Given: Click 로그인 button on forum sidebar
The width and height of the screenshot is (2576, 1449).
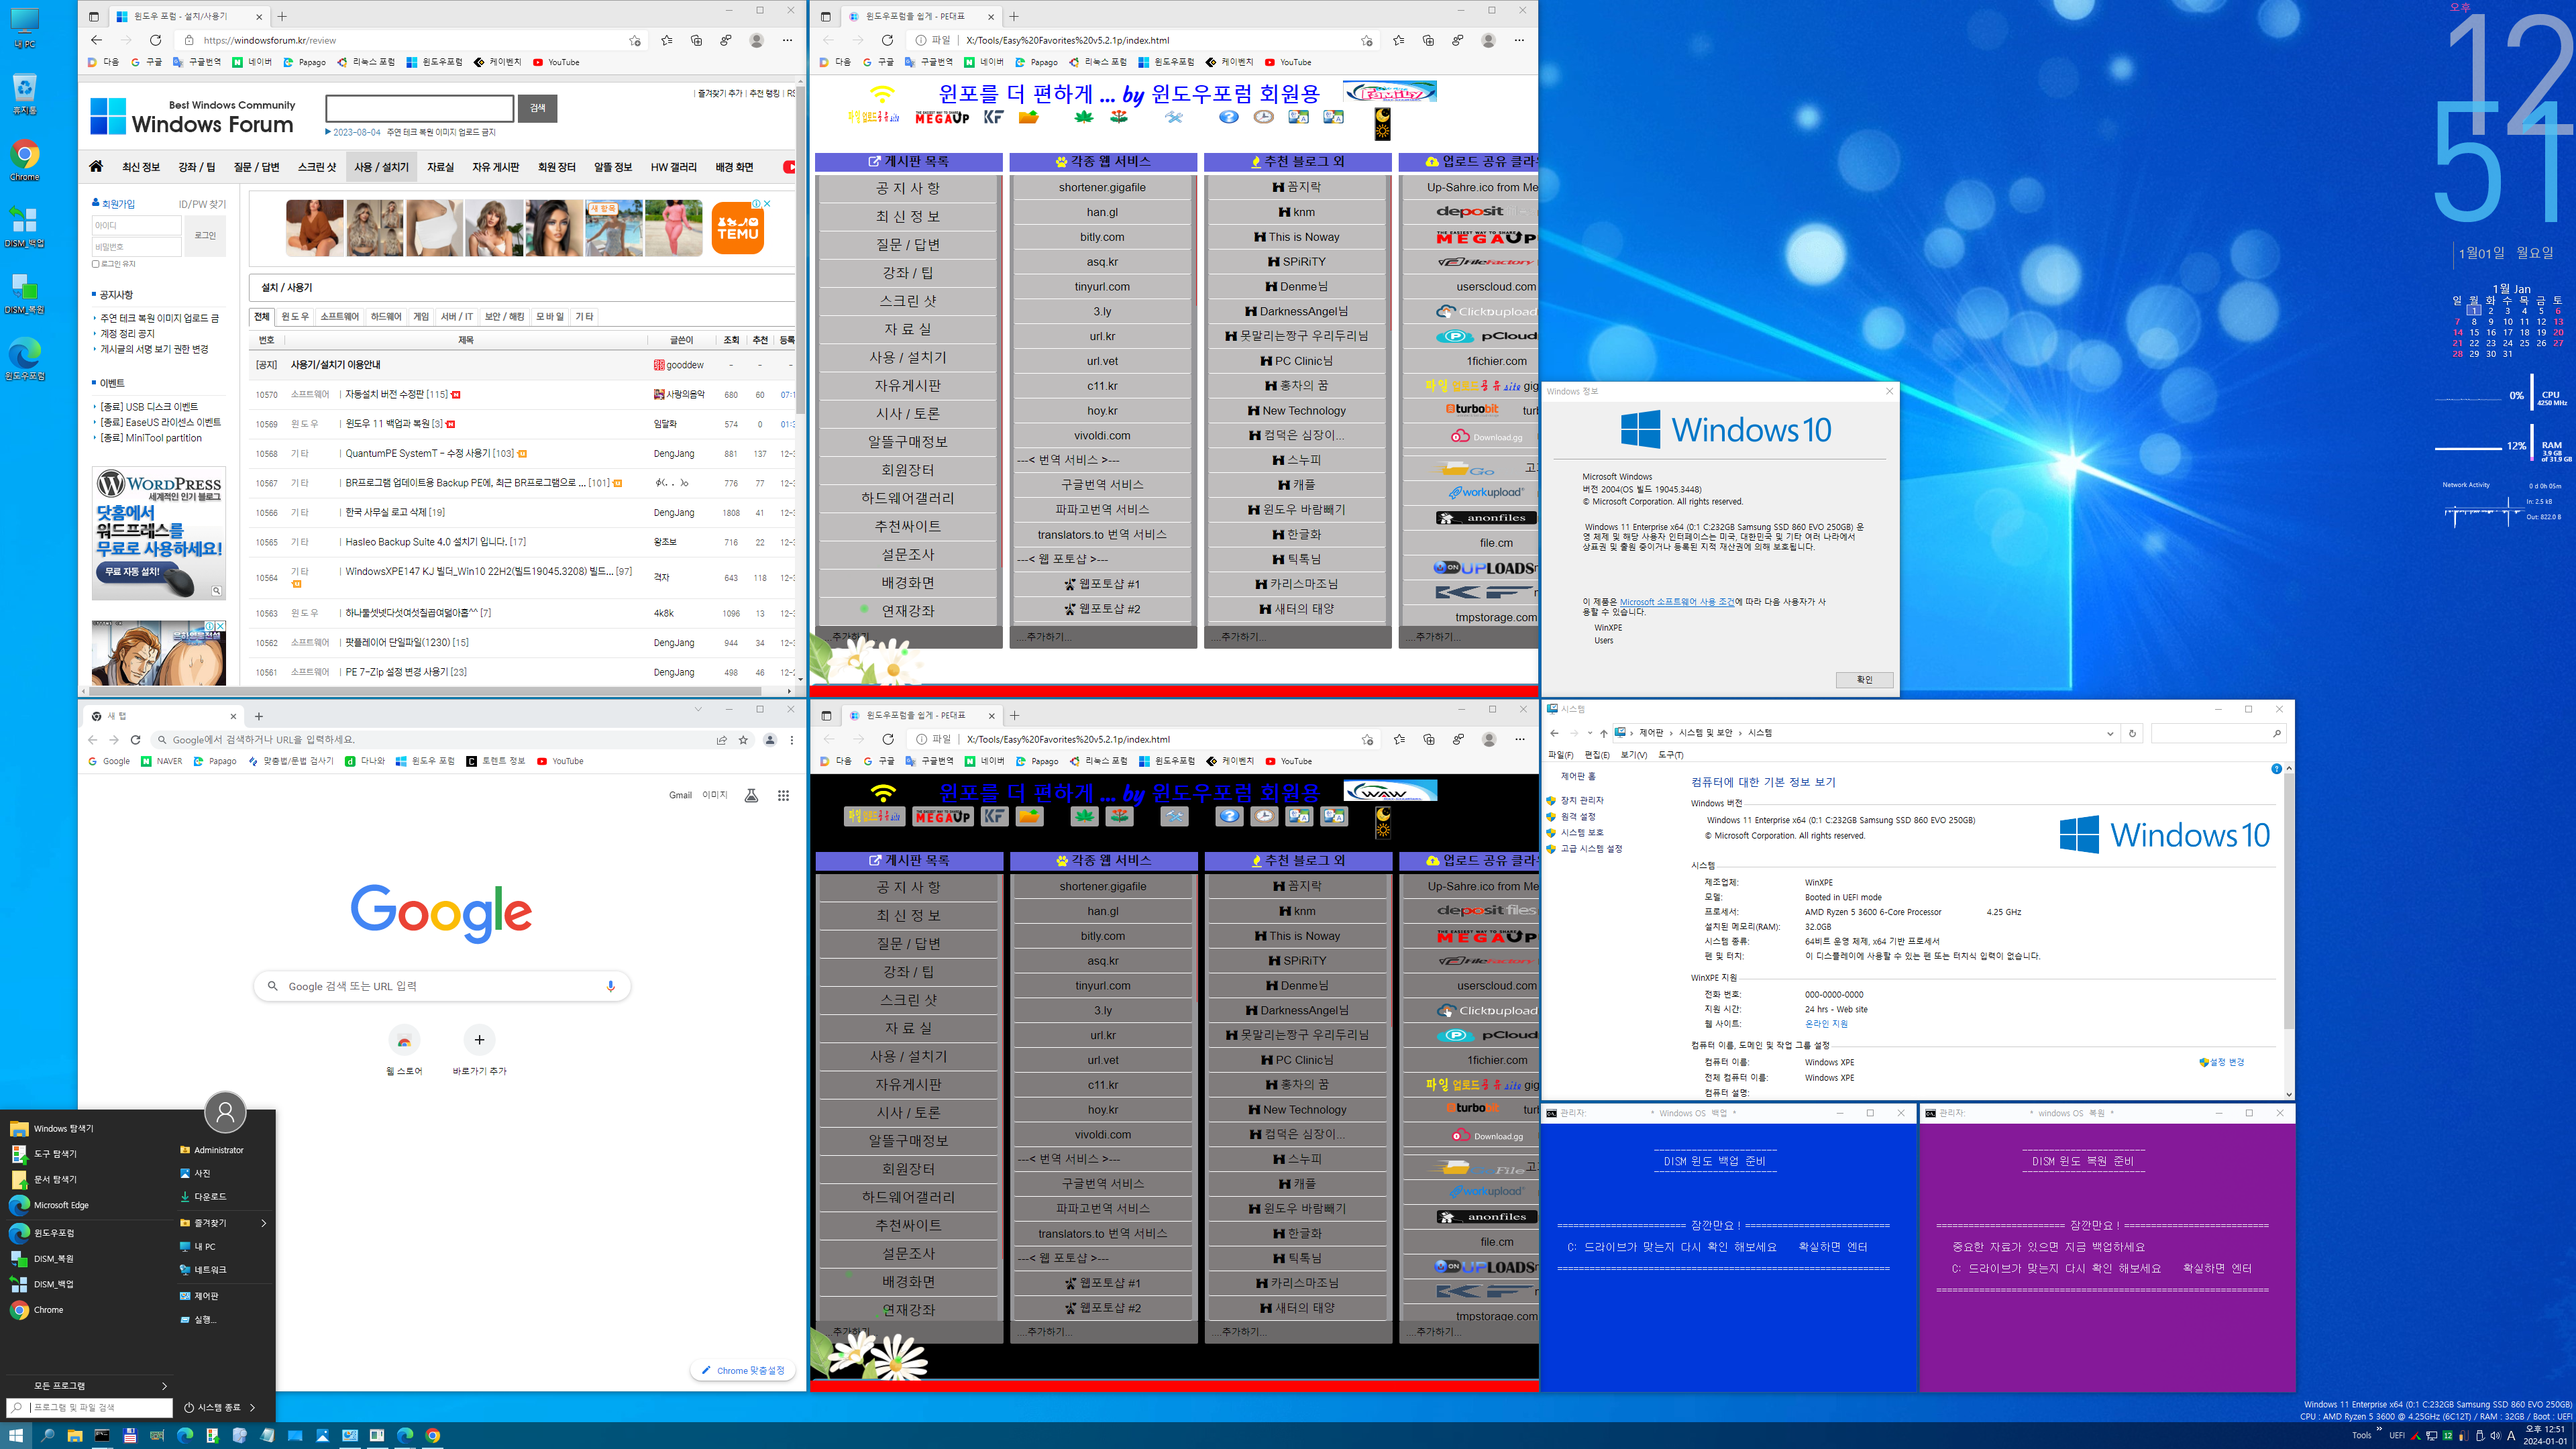Looking at the screenshot, I should pos(205,236).
